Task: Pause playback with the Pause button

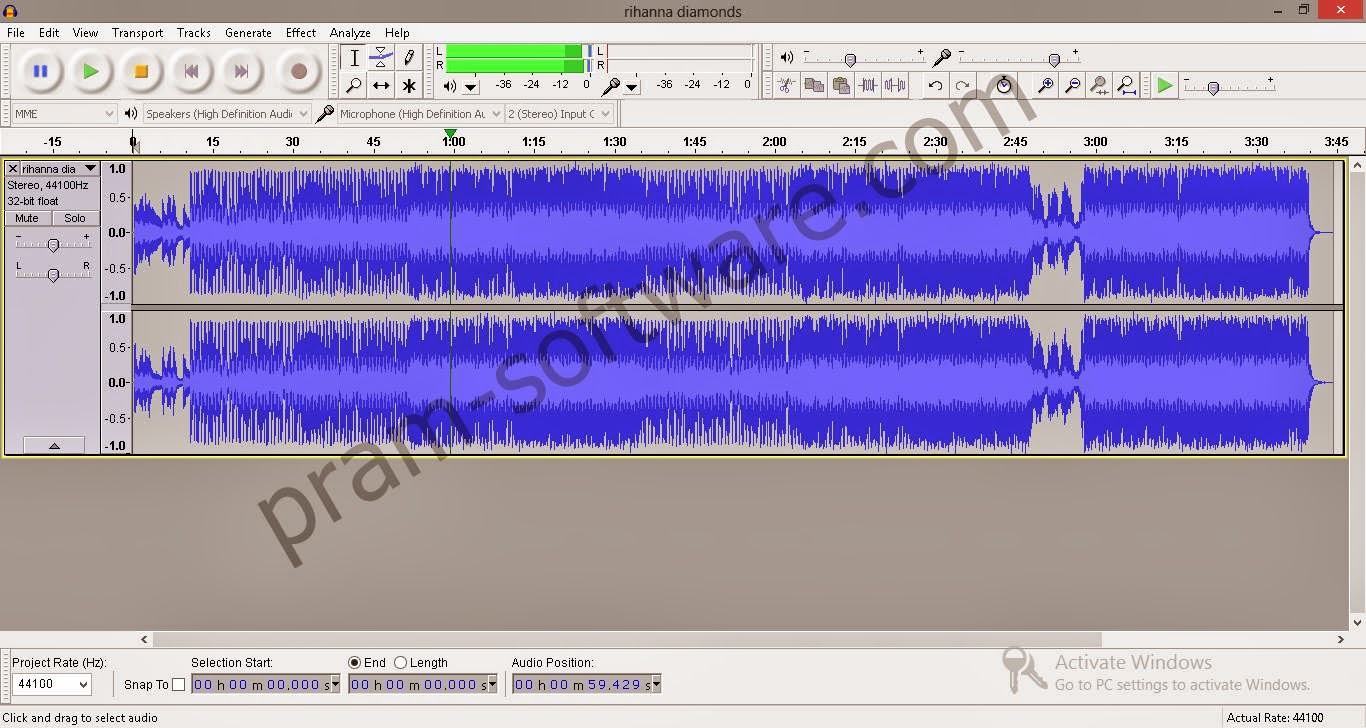Action: click(41, 71)
